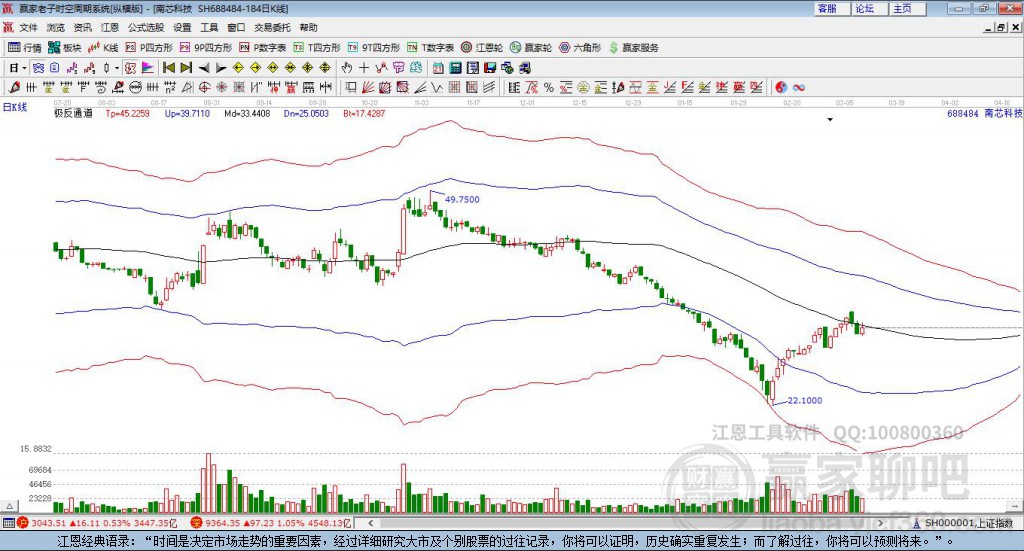
Task: Select the n² square tool
Action: [170, 87]
